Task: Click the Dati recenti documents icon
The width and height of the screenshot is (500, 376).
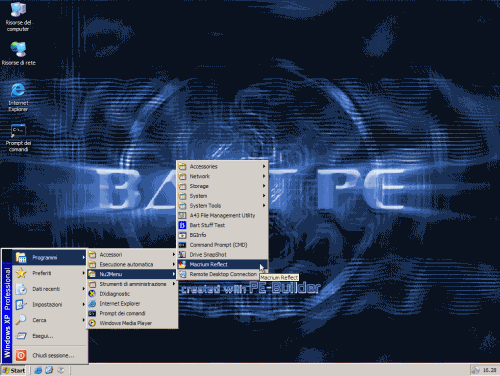Action: (21, 289)
